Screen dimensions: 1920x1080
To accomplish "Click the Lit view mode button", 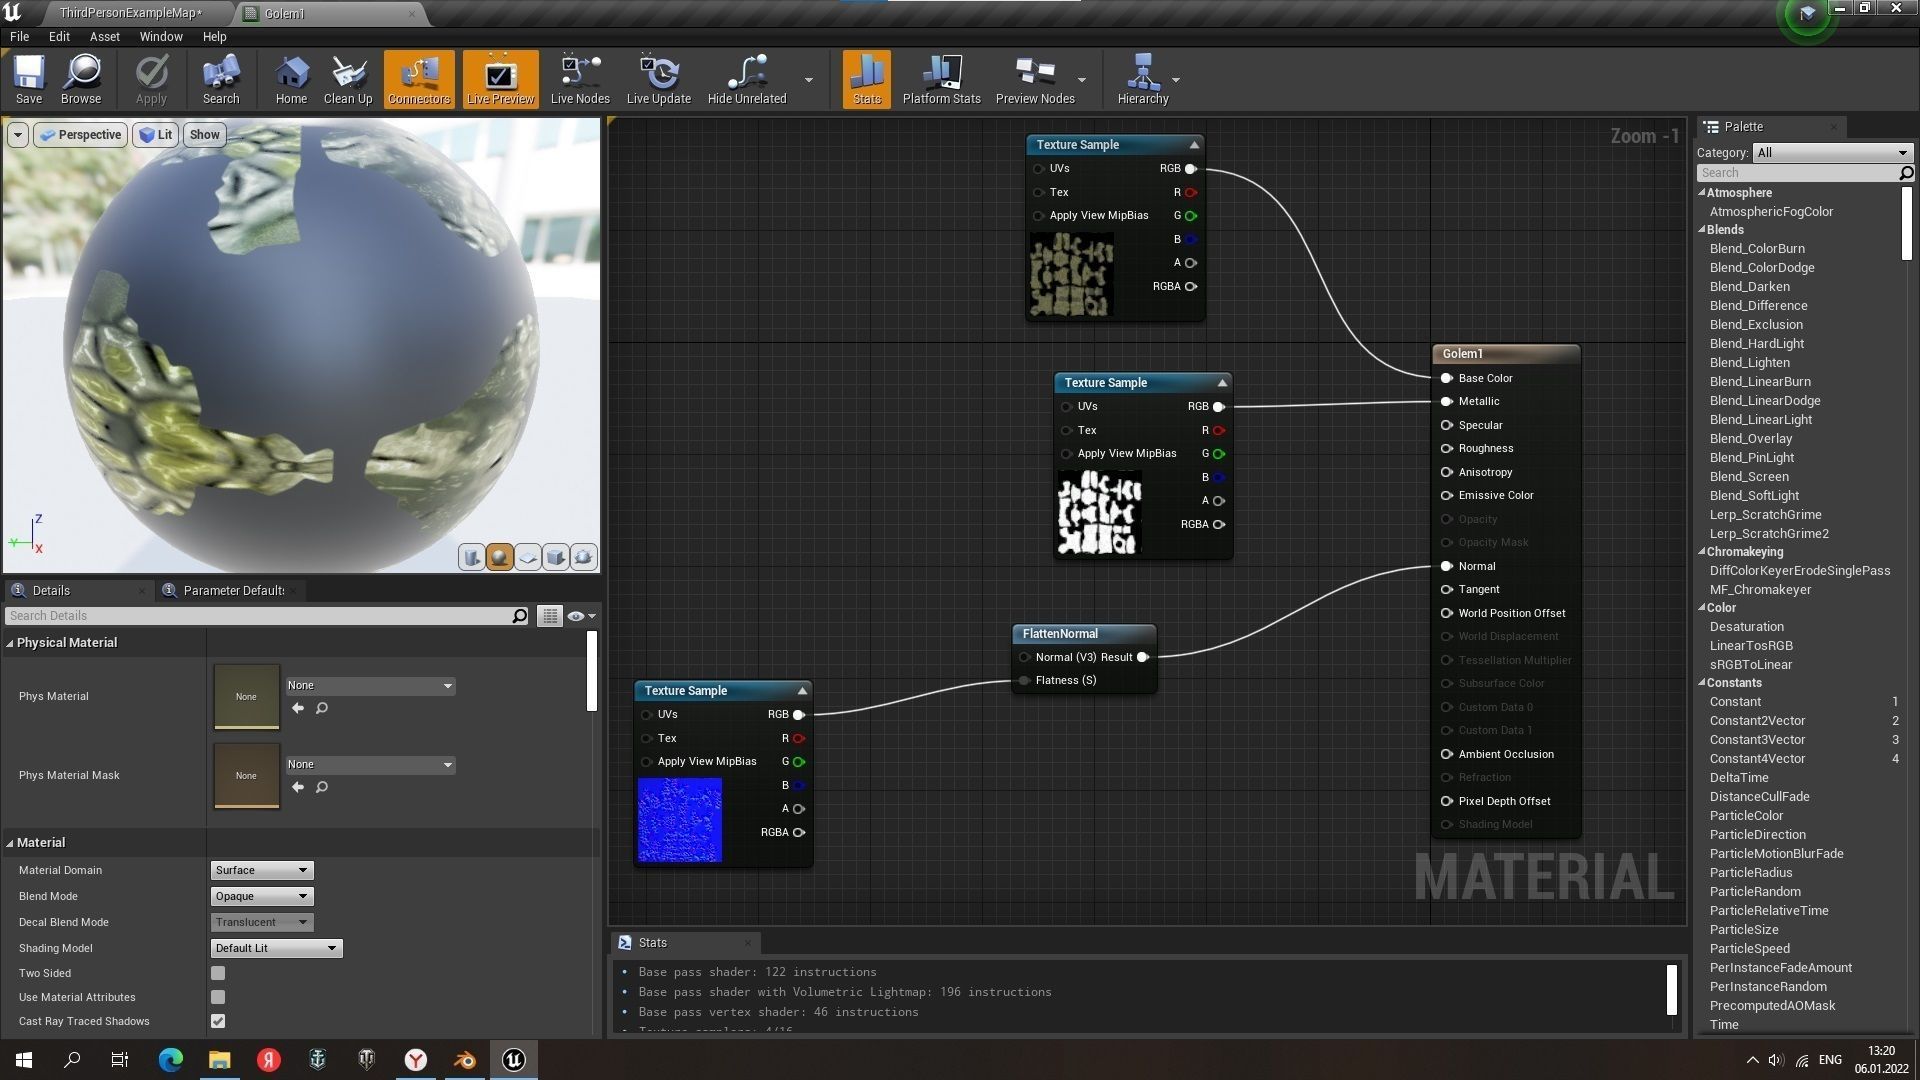I will [155, 135].
